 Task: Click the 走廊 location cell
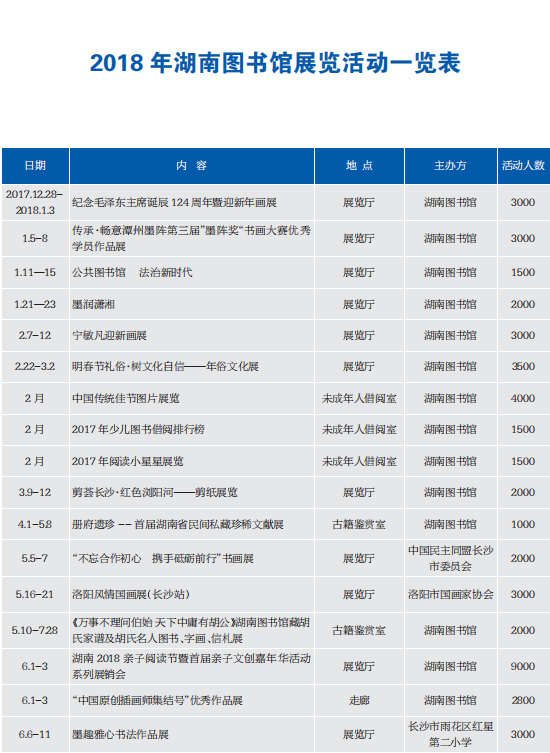[359, 701]
